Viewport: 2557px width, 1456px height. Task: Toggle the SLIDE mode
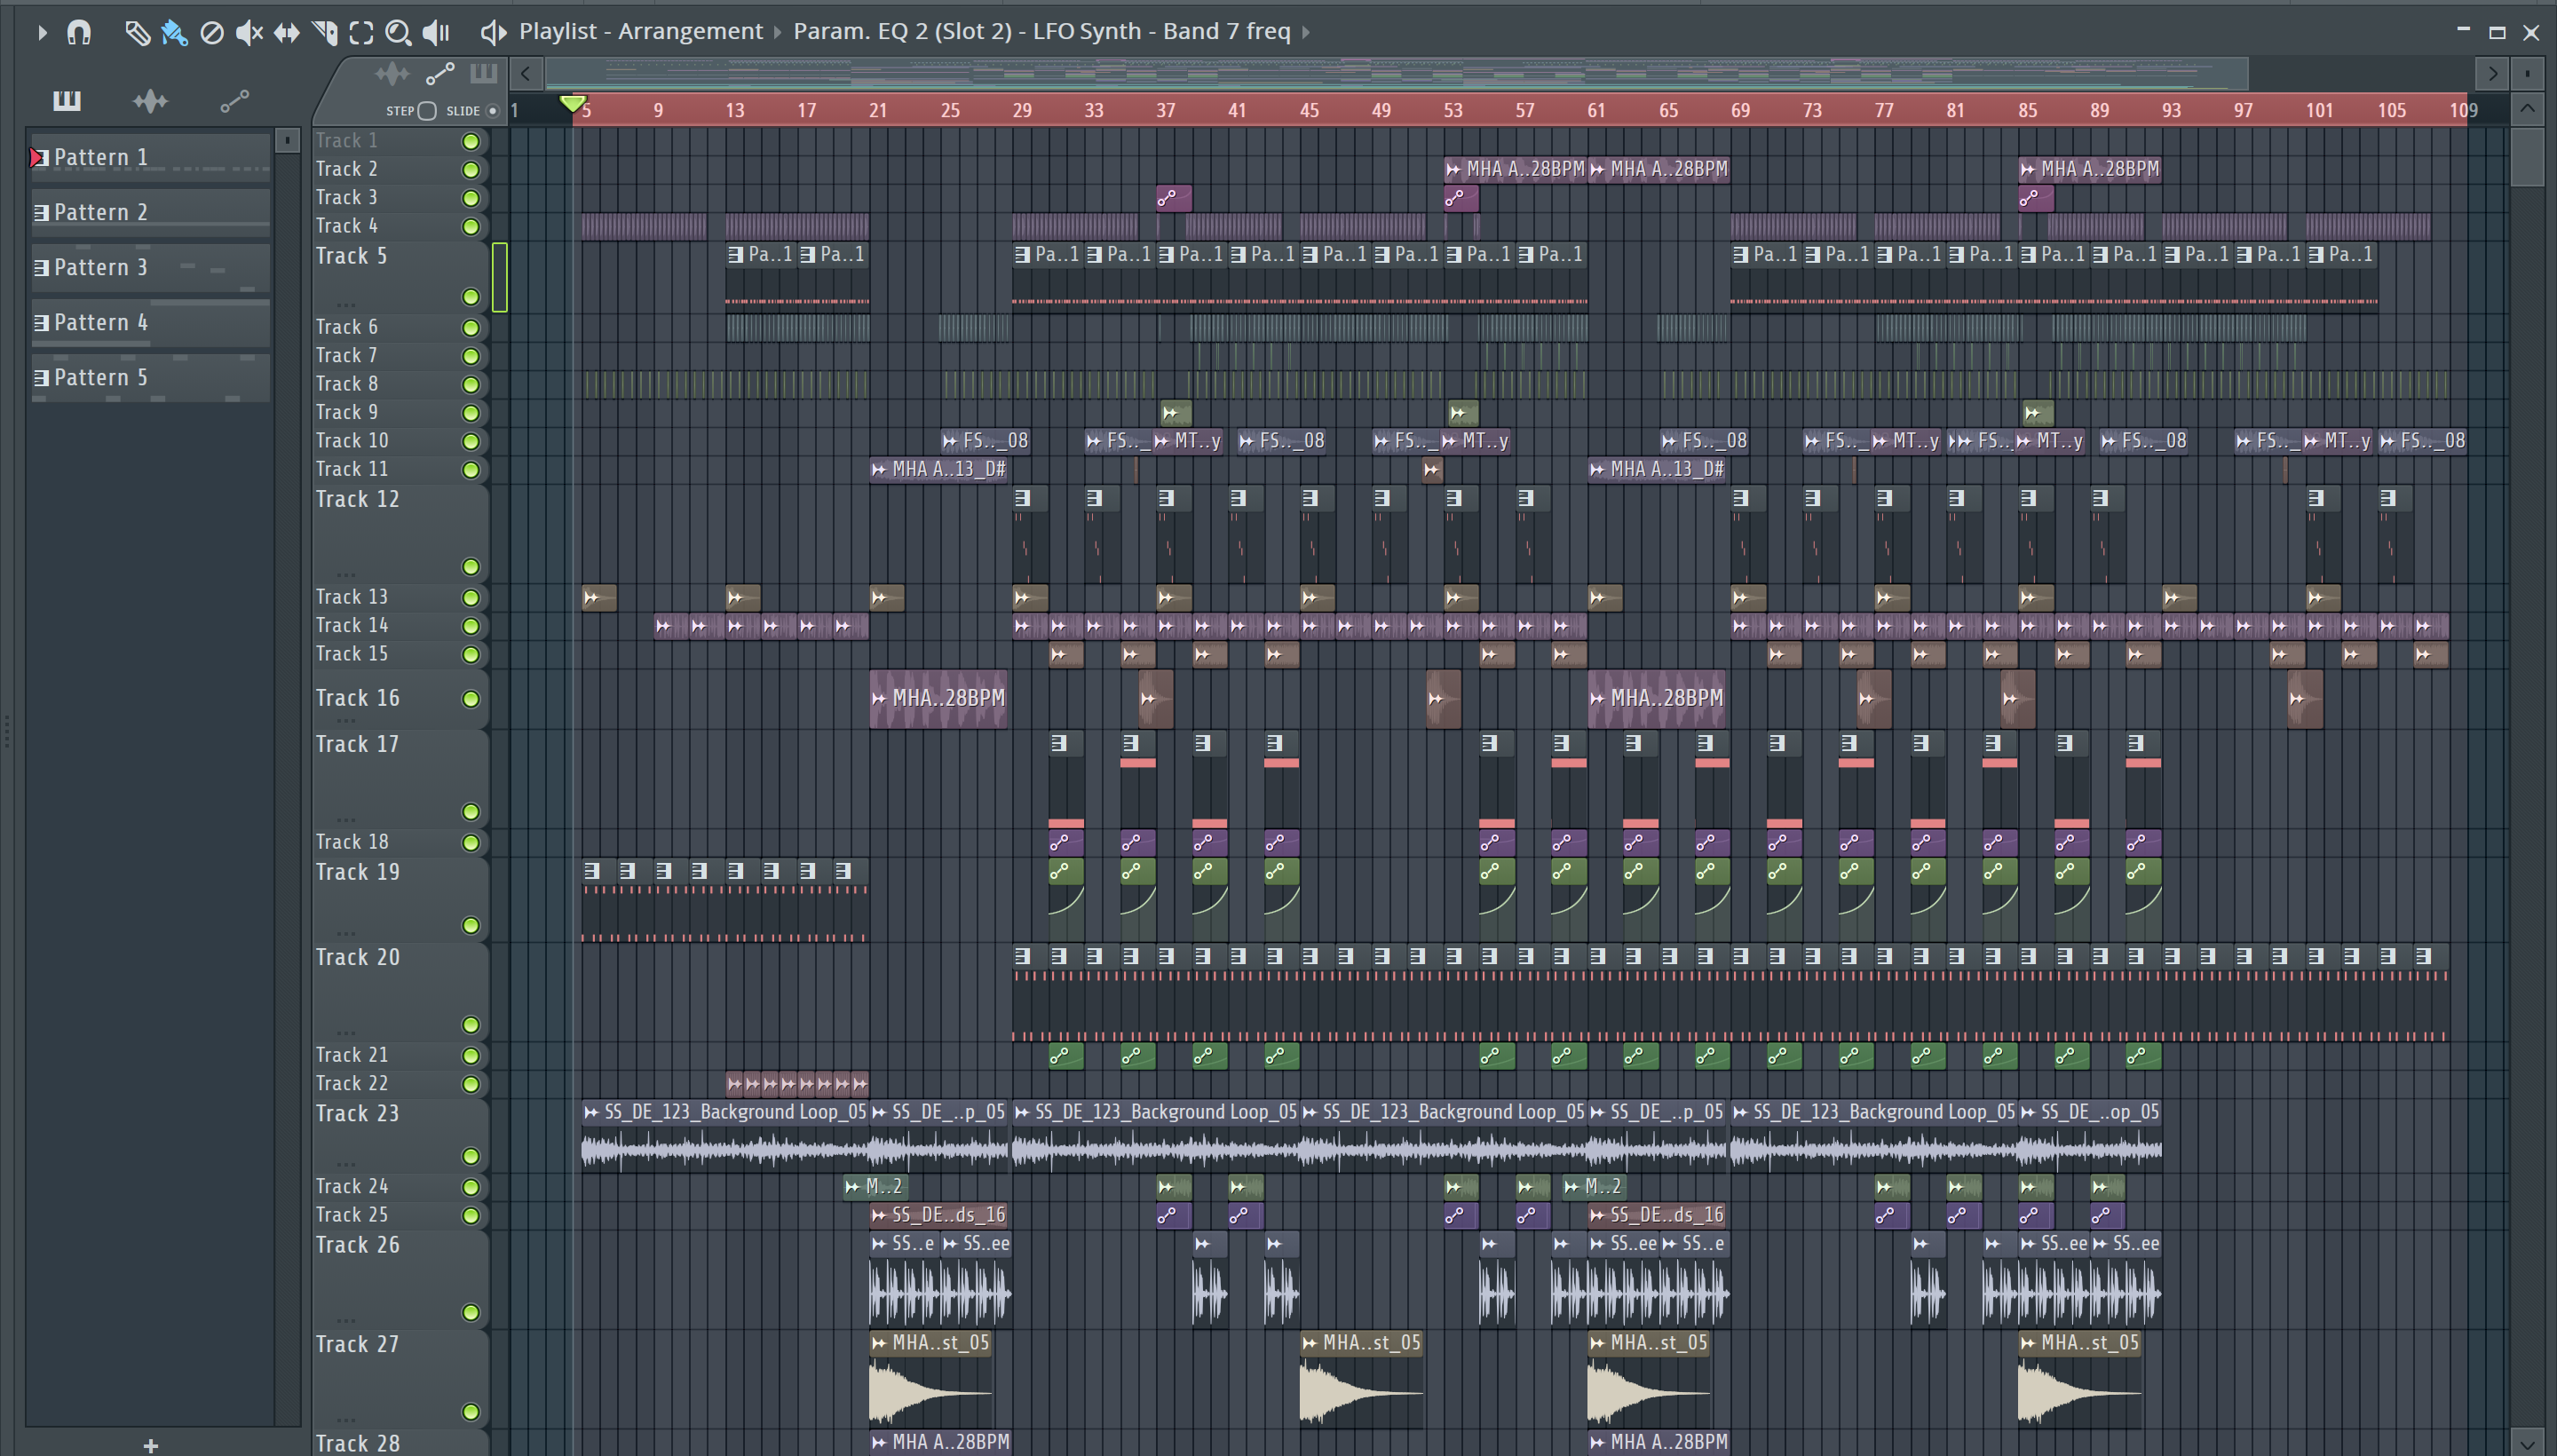click(492, 111)
